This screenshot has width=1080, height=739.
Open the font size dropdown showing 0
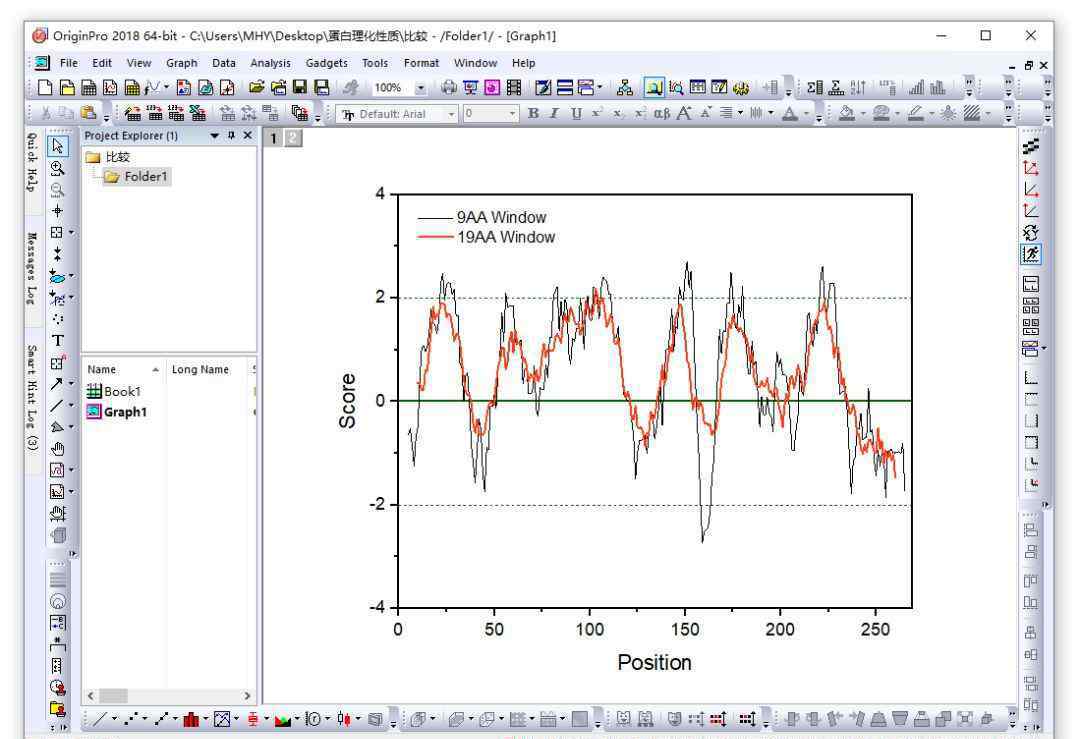point(512,114)
